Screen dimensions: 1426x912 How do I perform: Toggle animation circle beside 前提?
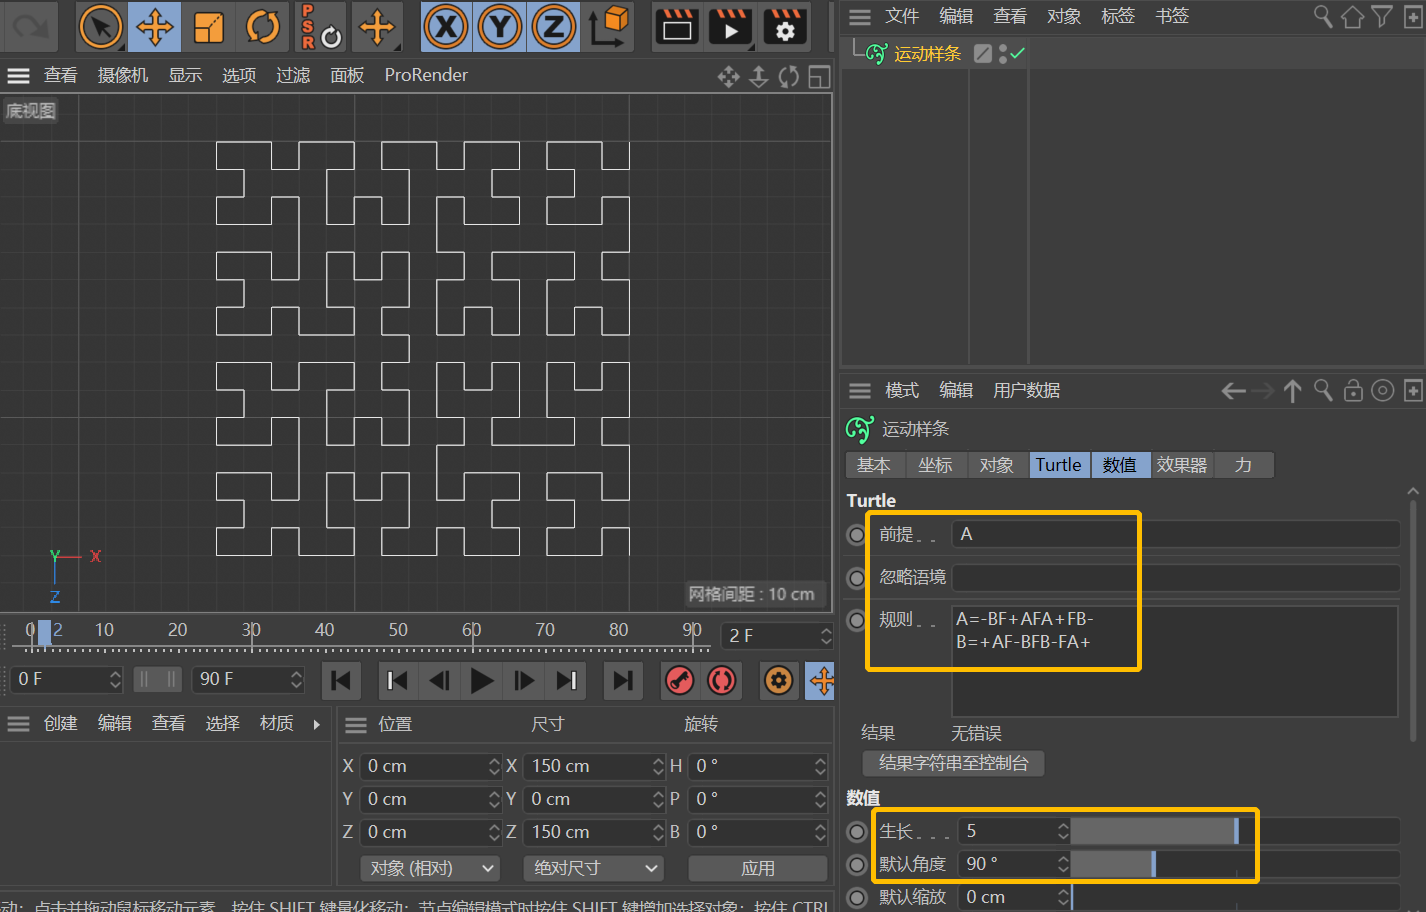pos(856,535)
